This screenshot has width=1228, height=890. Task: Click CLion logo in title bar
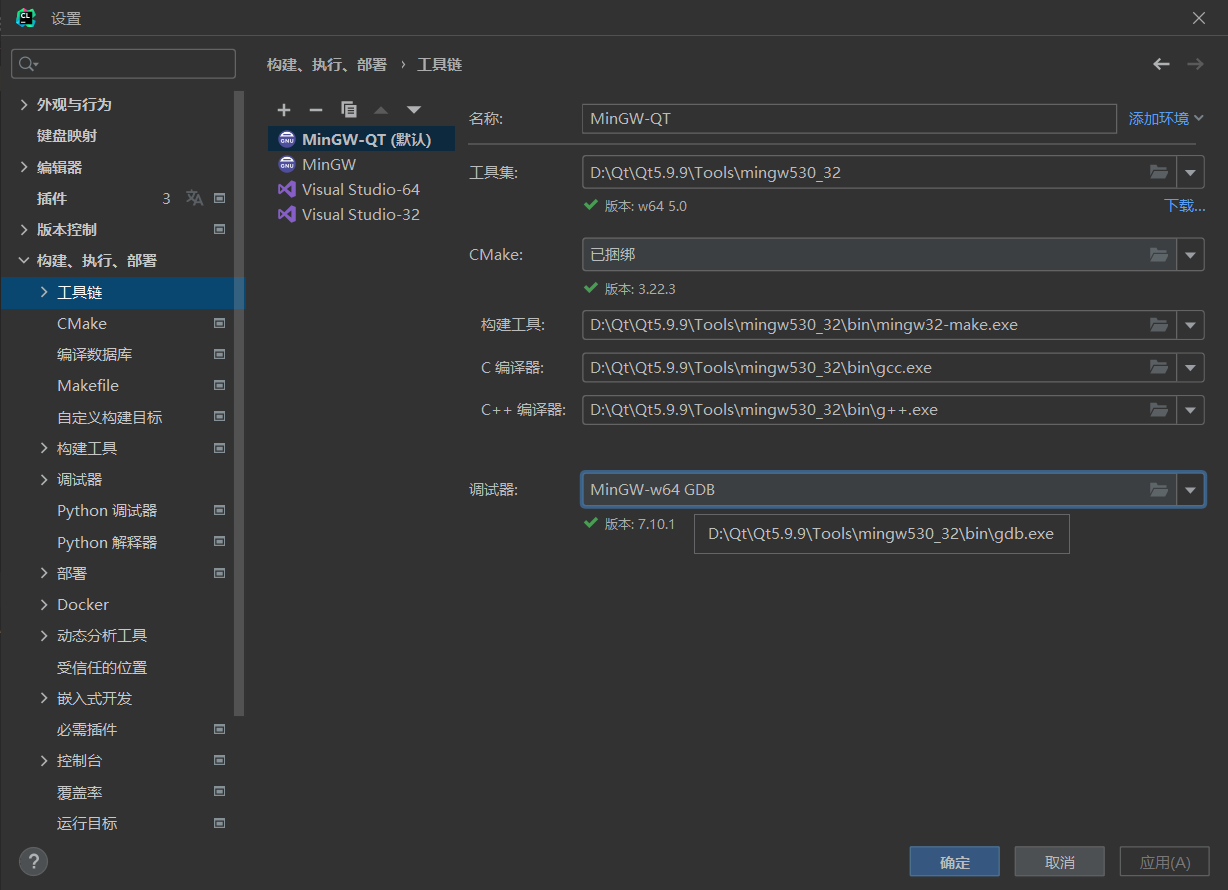26,17
